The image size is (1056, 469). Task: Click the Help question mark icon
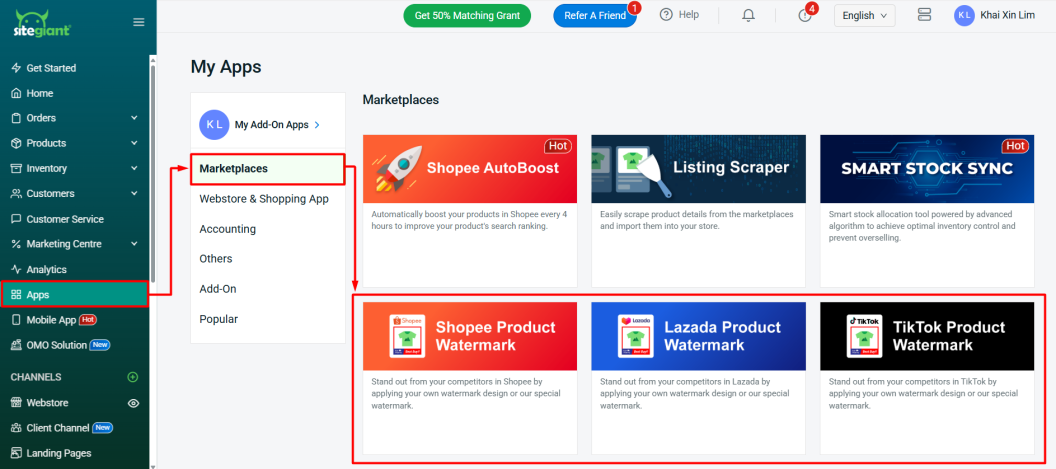click(666, 15)
